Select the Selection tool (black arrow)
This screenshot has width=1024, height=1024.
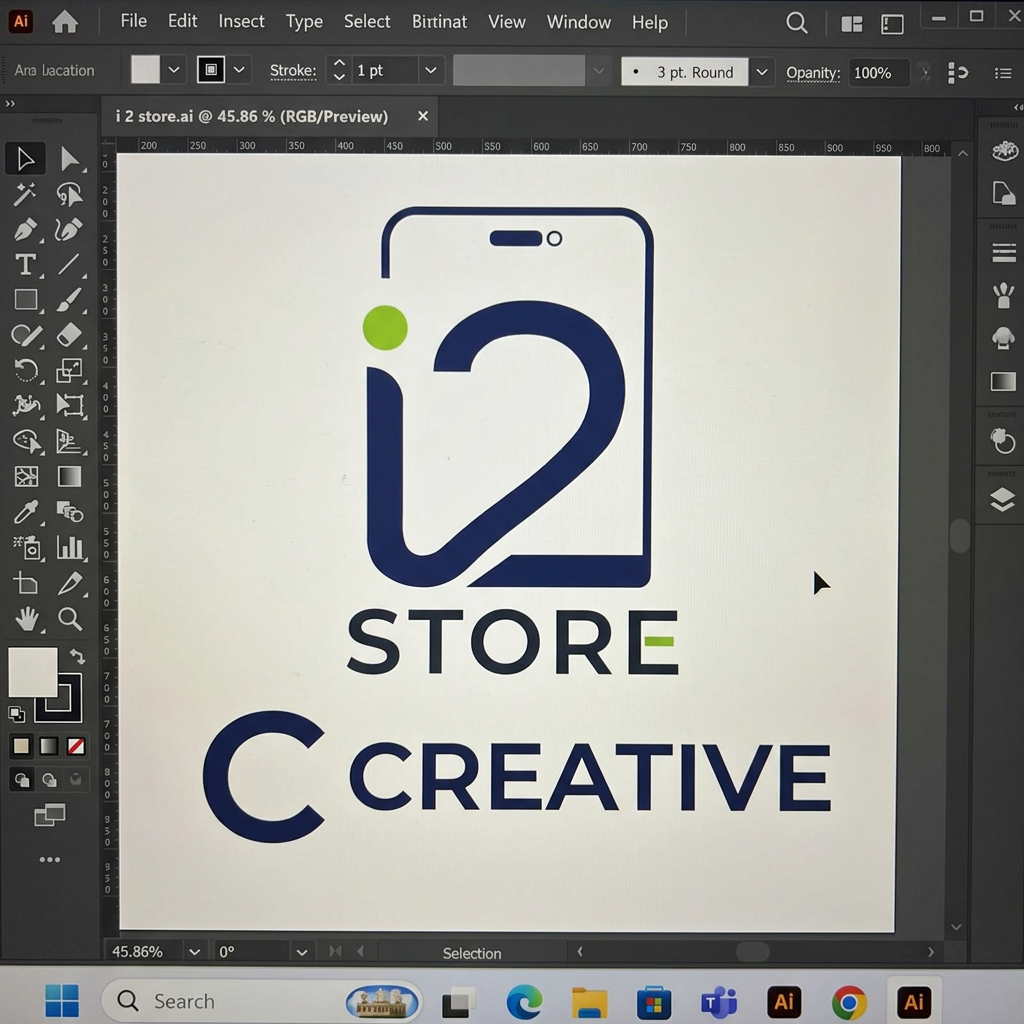coord(25,159)
